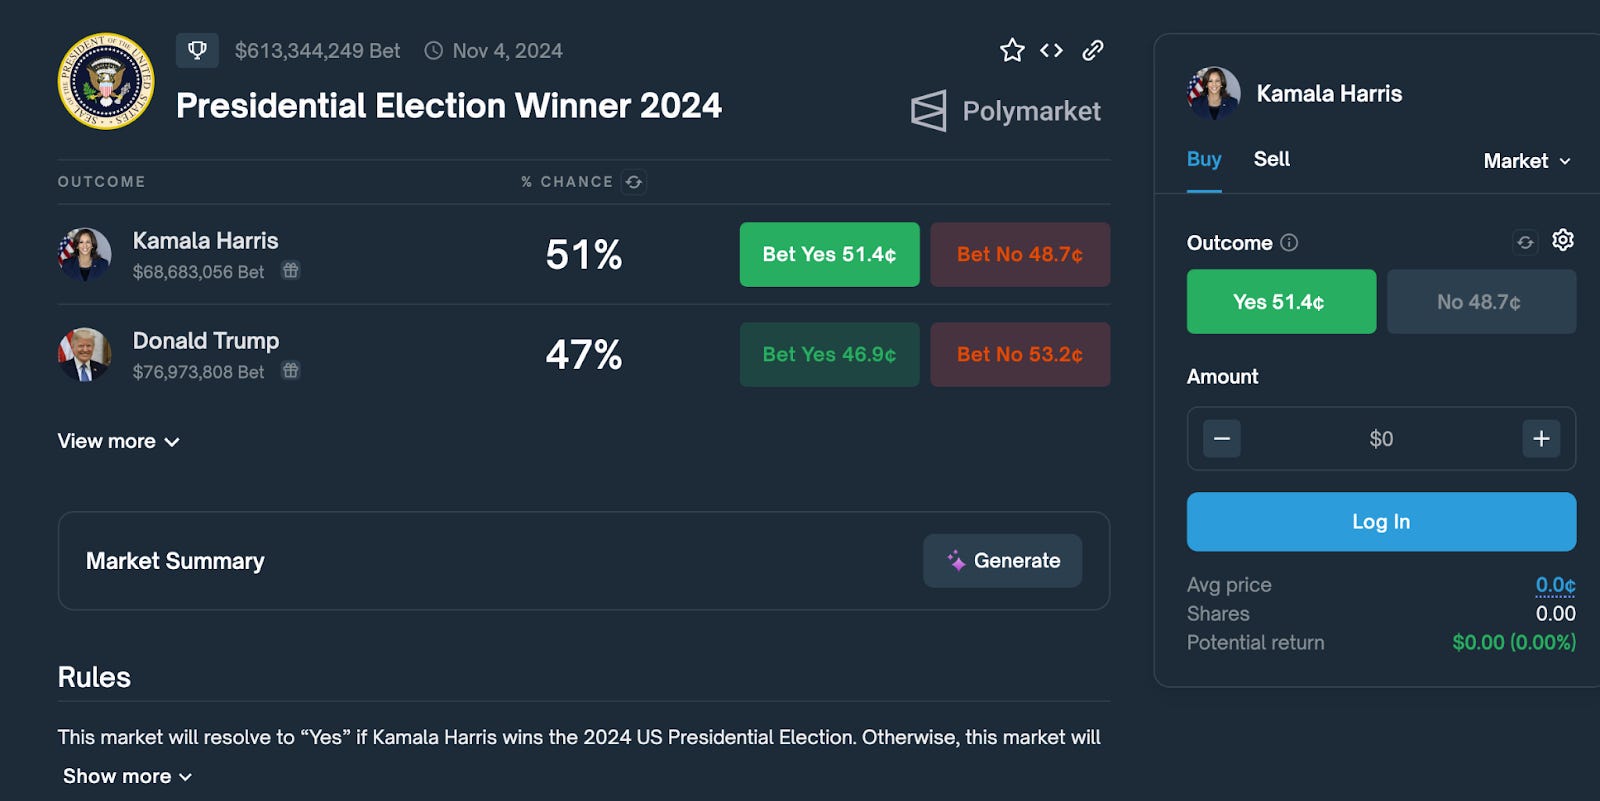
Task: Open the Market order type dropdown
Action: 1526,161
